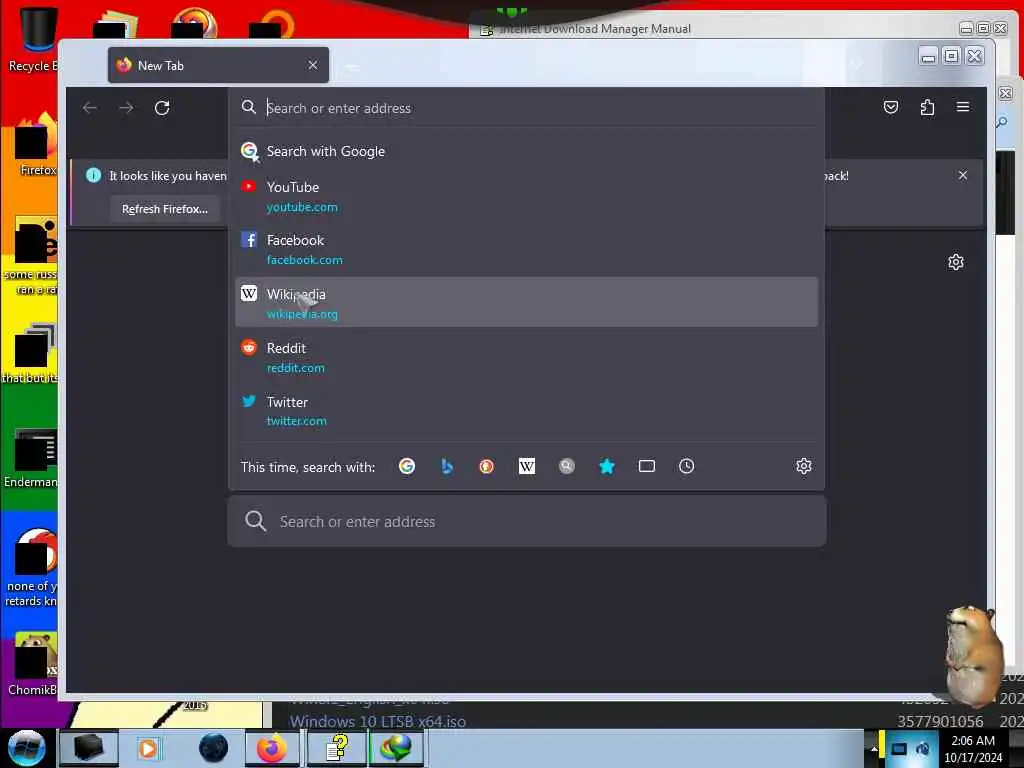Search this time with Google icon
Image resolution: width=1024 pixels, height=768 pixels.
coord(407,466)
